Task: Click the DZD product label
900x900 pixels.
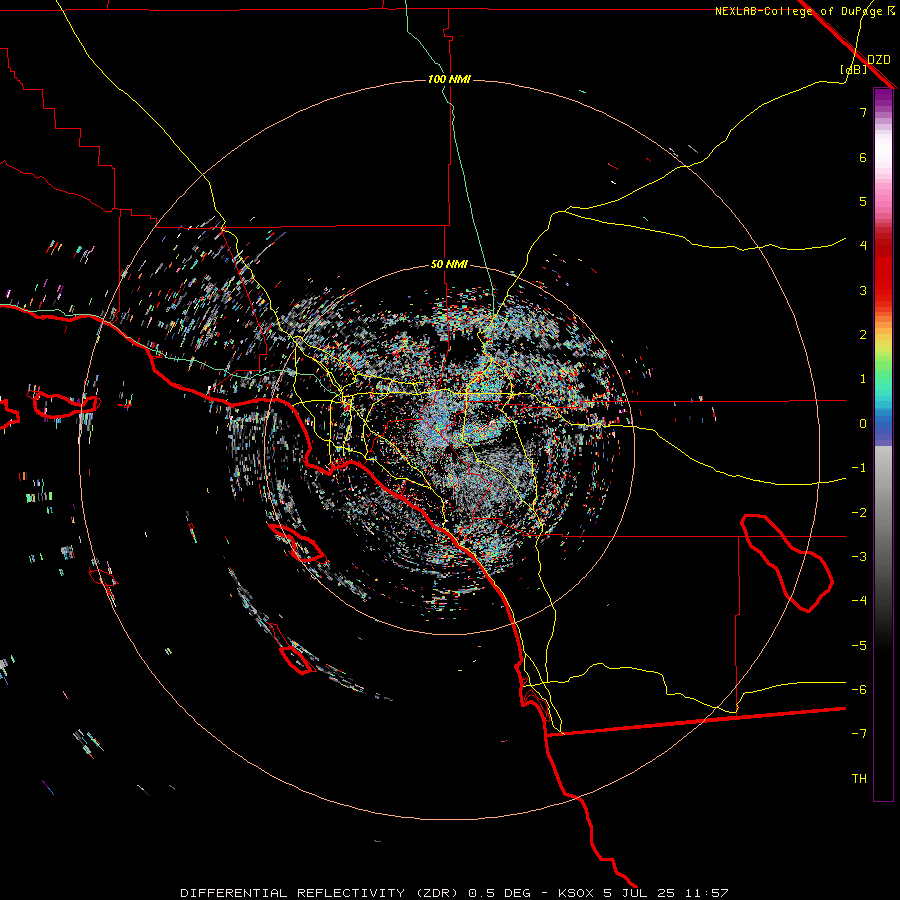Action: tap(879, 60)
